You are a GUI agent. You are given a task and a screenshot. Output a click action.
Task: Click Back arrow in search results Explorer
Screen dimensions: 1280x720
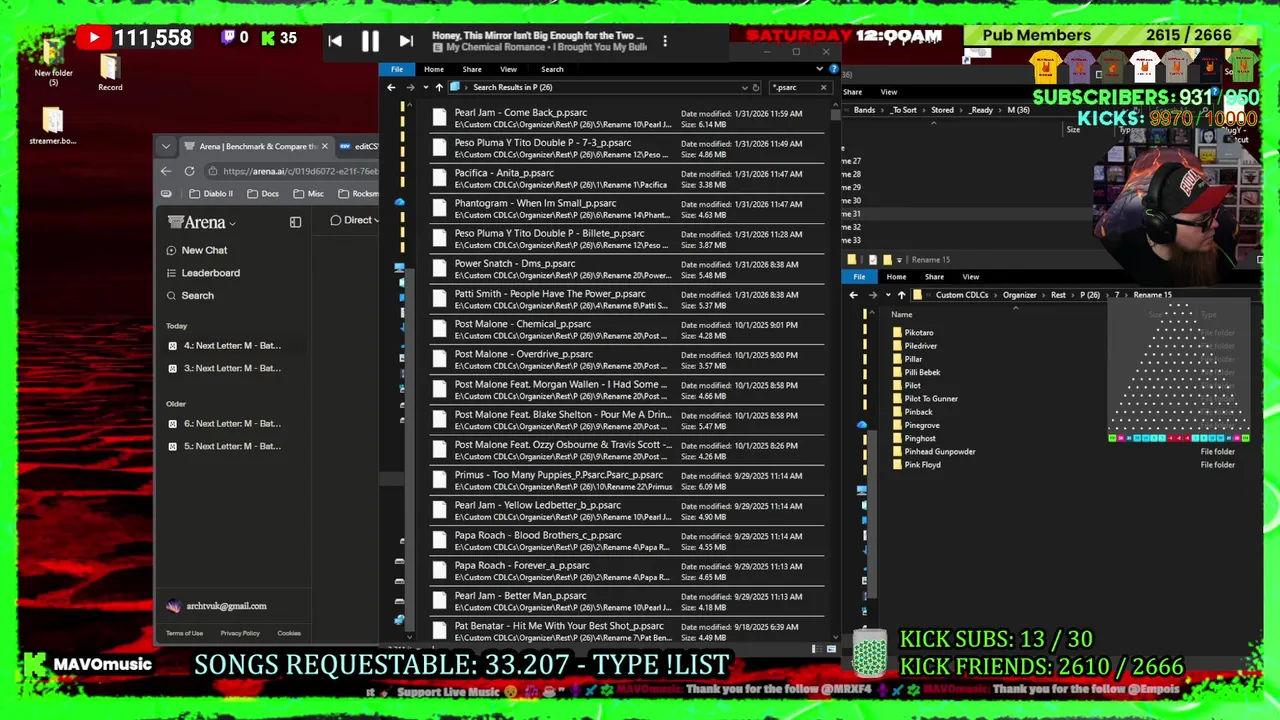click(391, 87)
